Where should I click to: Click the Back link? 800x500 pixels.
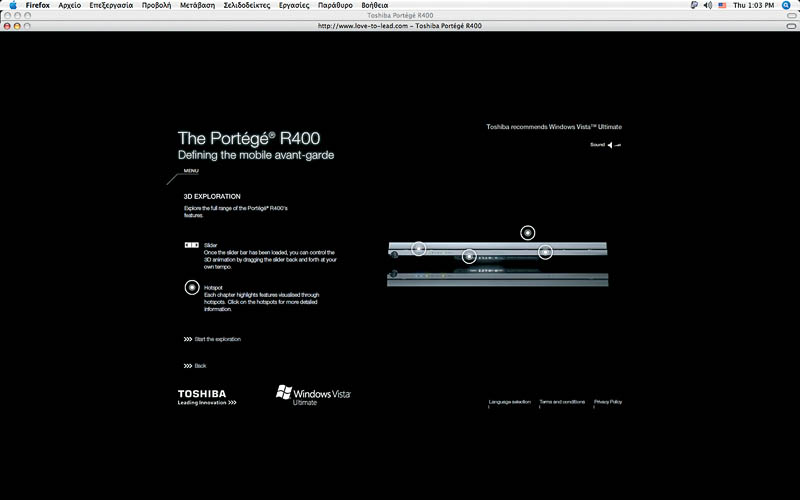click(195, 366)
